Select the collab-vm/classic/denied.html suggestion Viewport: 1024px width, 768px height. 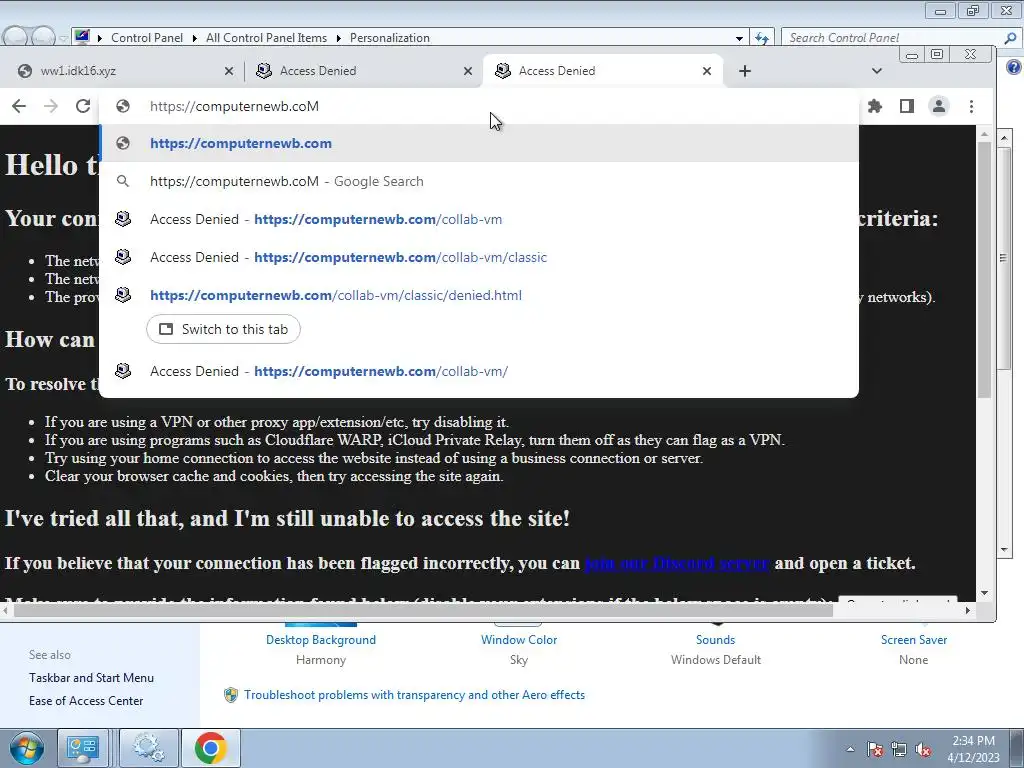(x=479, y=295)
